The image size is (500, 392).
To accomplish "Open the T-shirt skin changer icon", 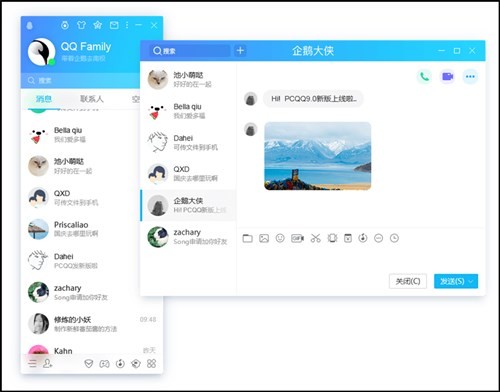I will coord(81,25).
